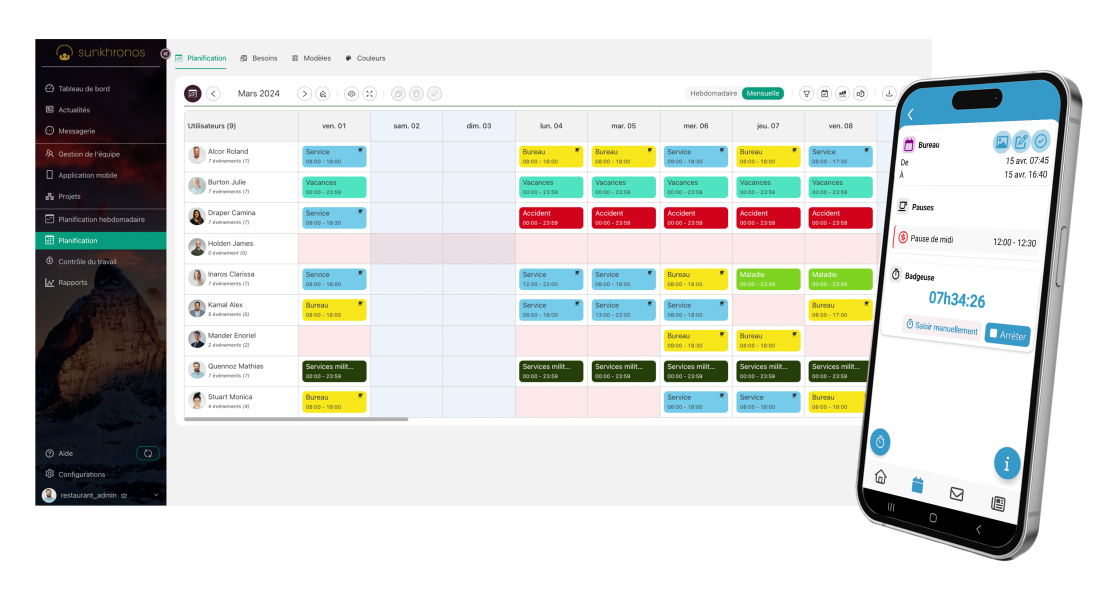
Task: Switch to Hebdomadaire view
Action: (x=713, y=93)
